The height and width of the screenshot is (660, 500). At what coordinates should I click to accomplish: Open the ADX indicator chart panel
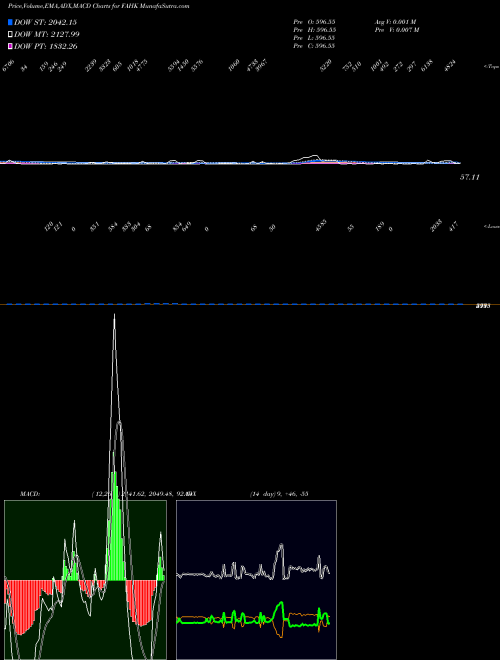click(256, 580)
